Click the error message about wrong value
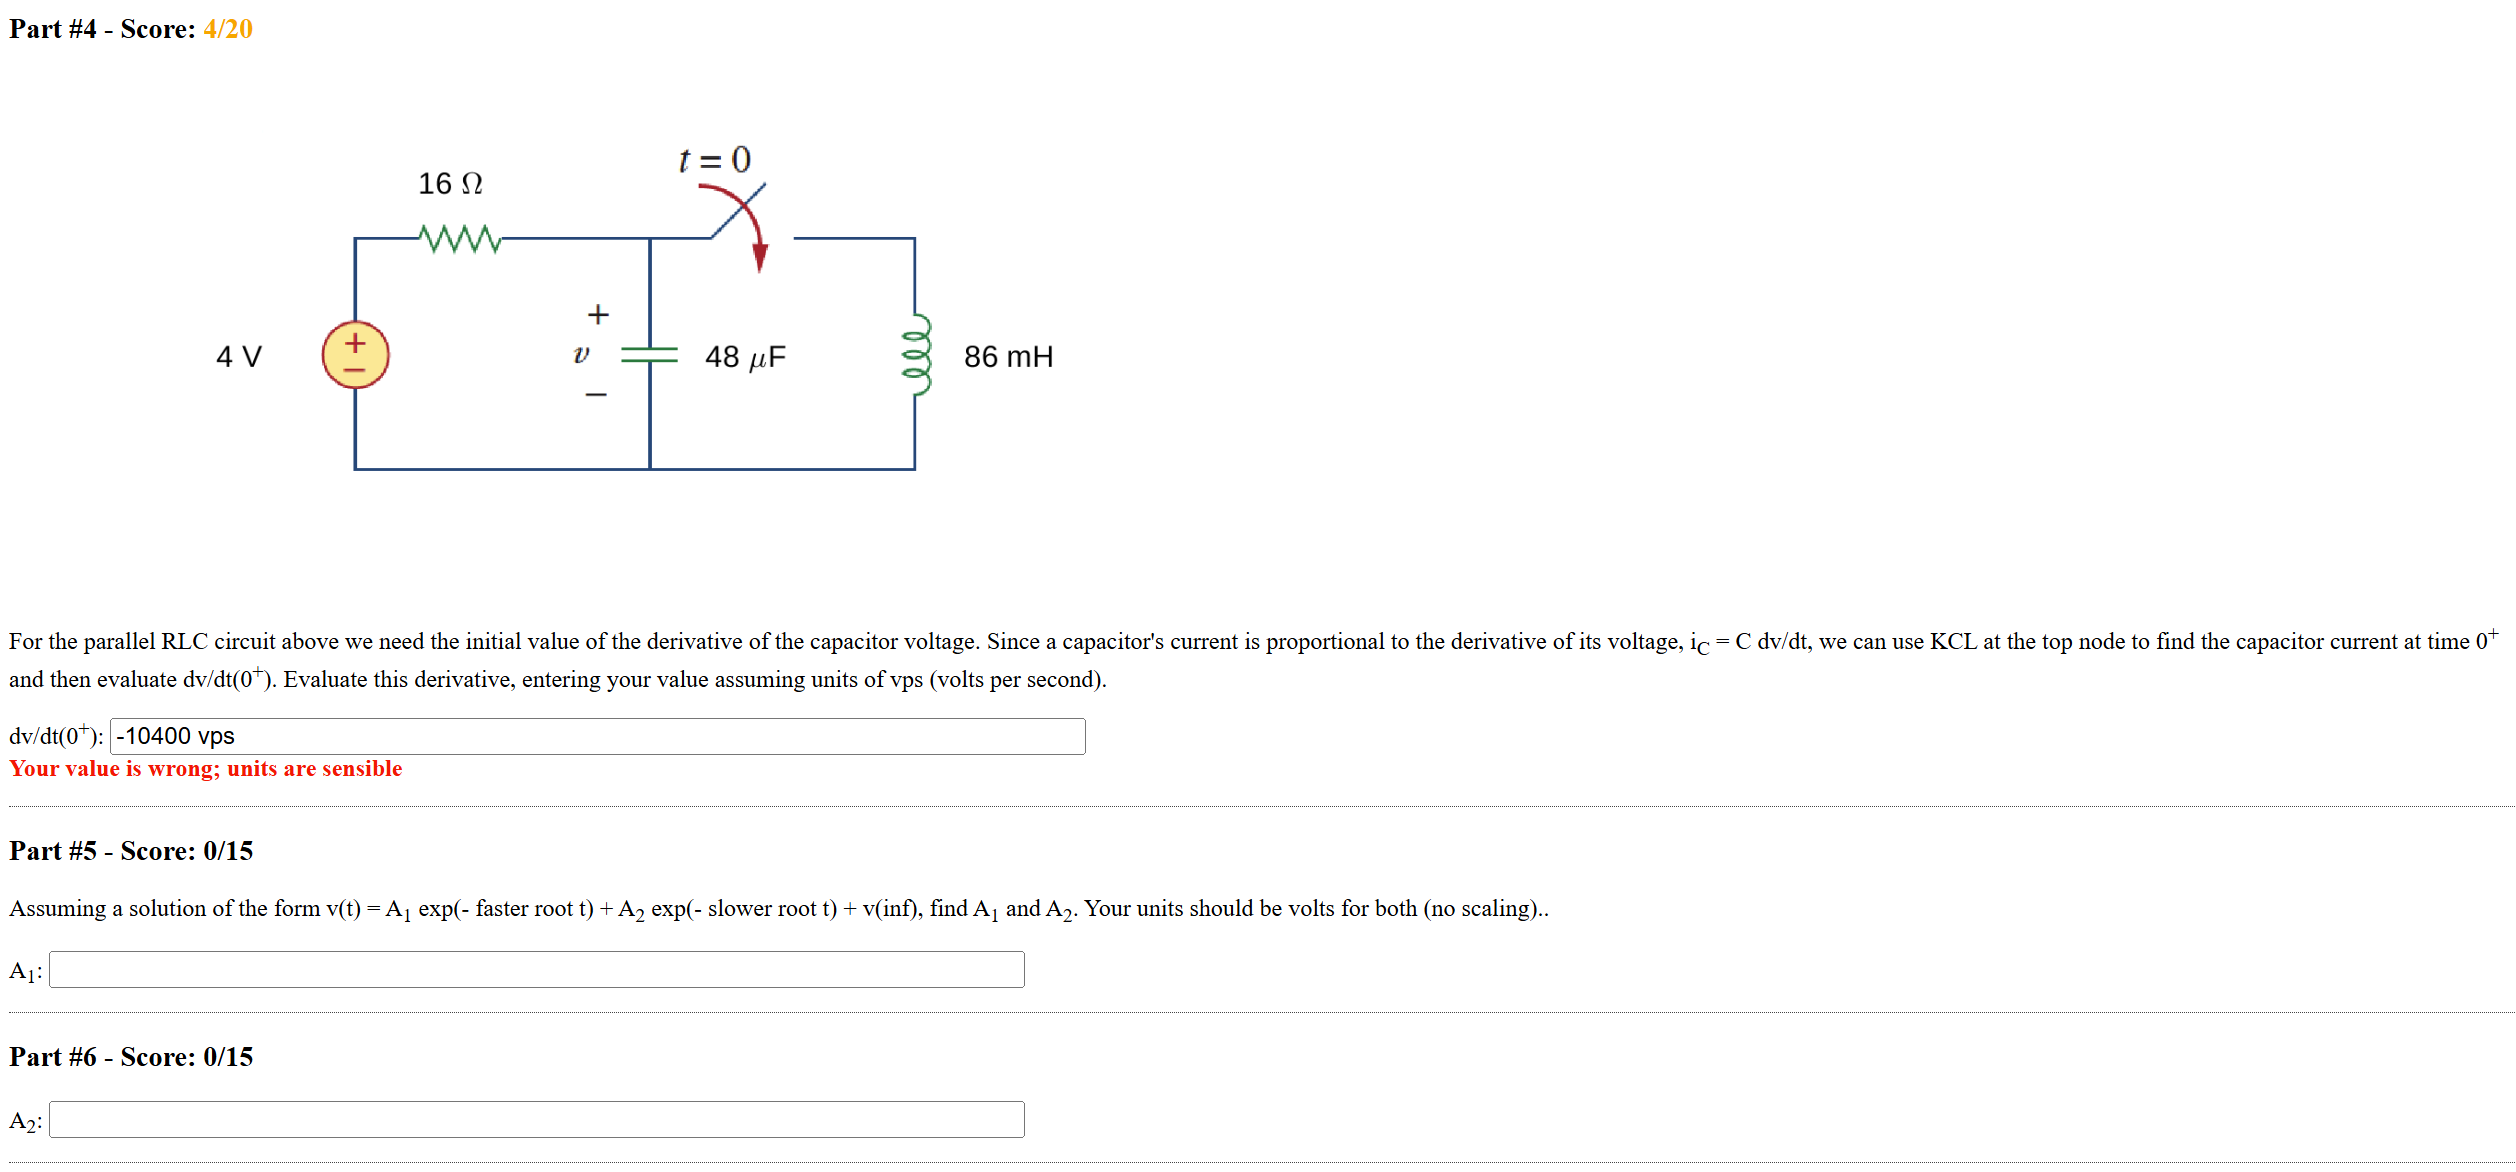 pos(205,768)
